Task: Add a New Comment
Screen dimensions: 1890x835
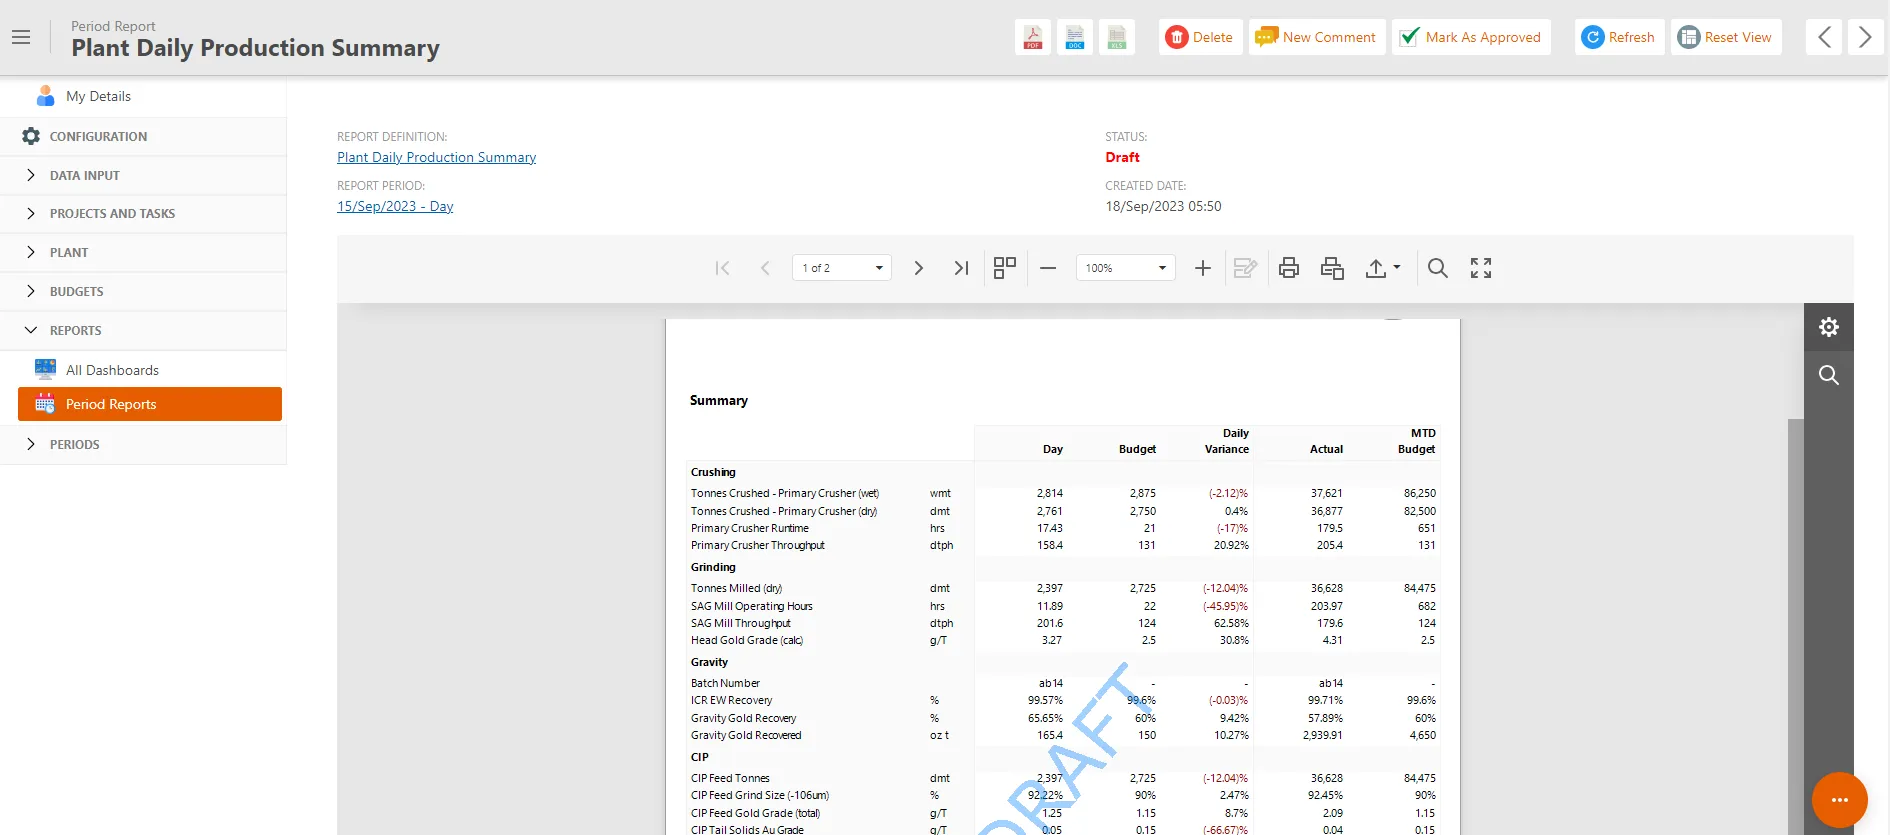Action: click(x=1317, y=37)
